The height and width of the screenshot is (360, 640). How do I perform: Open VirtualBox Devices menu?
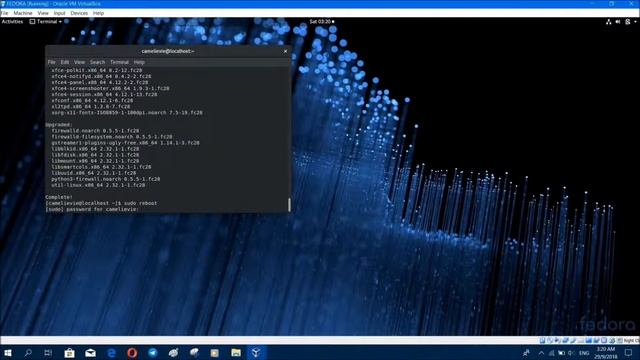point(79,13)
